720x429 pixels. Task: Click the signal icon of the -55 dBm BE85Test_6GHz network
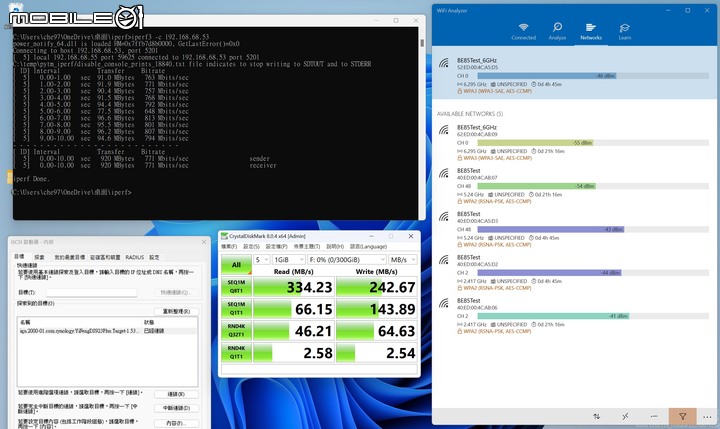point(444,130)
